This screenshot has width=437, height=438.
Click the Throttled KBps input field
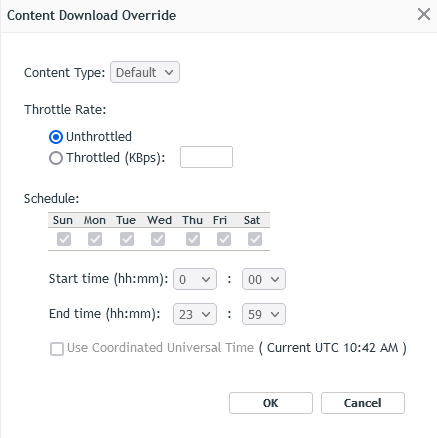[206, 157]
